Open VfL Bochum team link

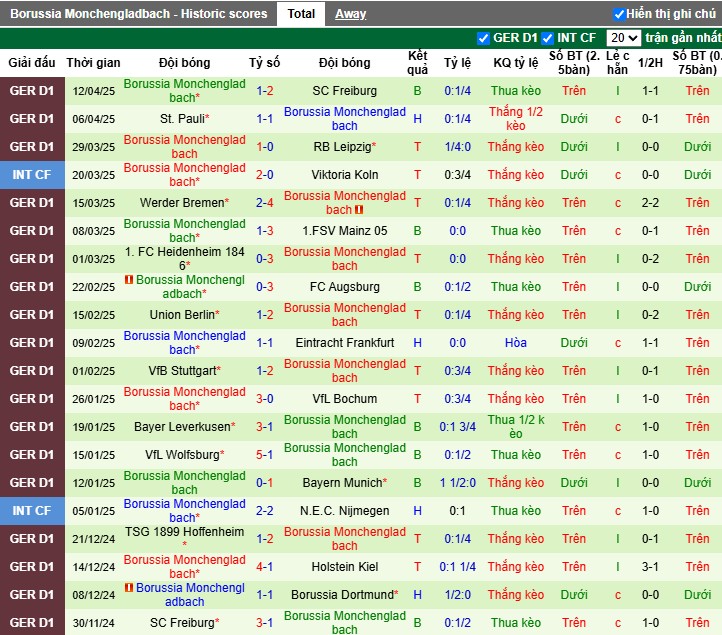(344, 399)
